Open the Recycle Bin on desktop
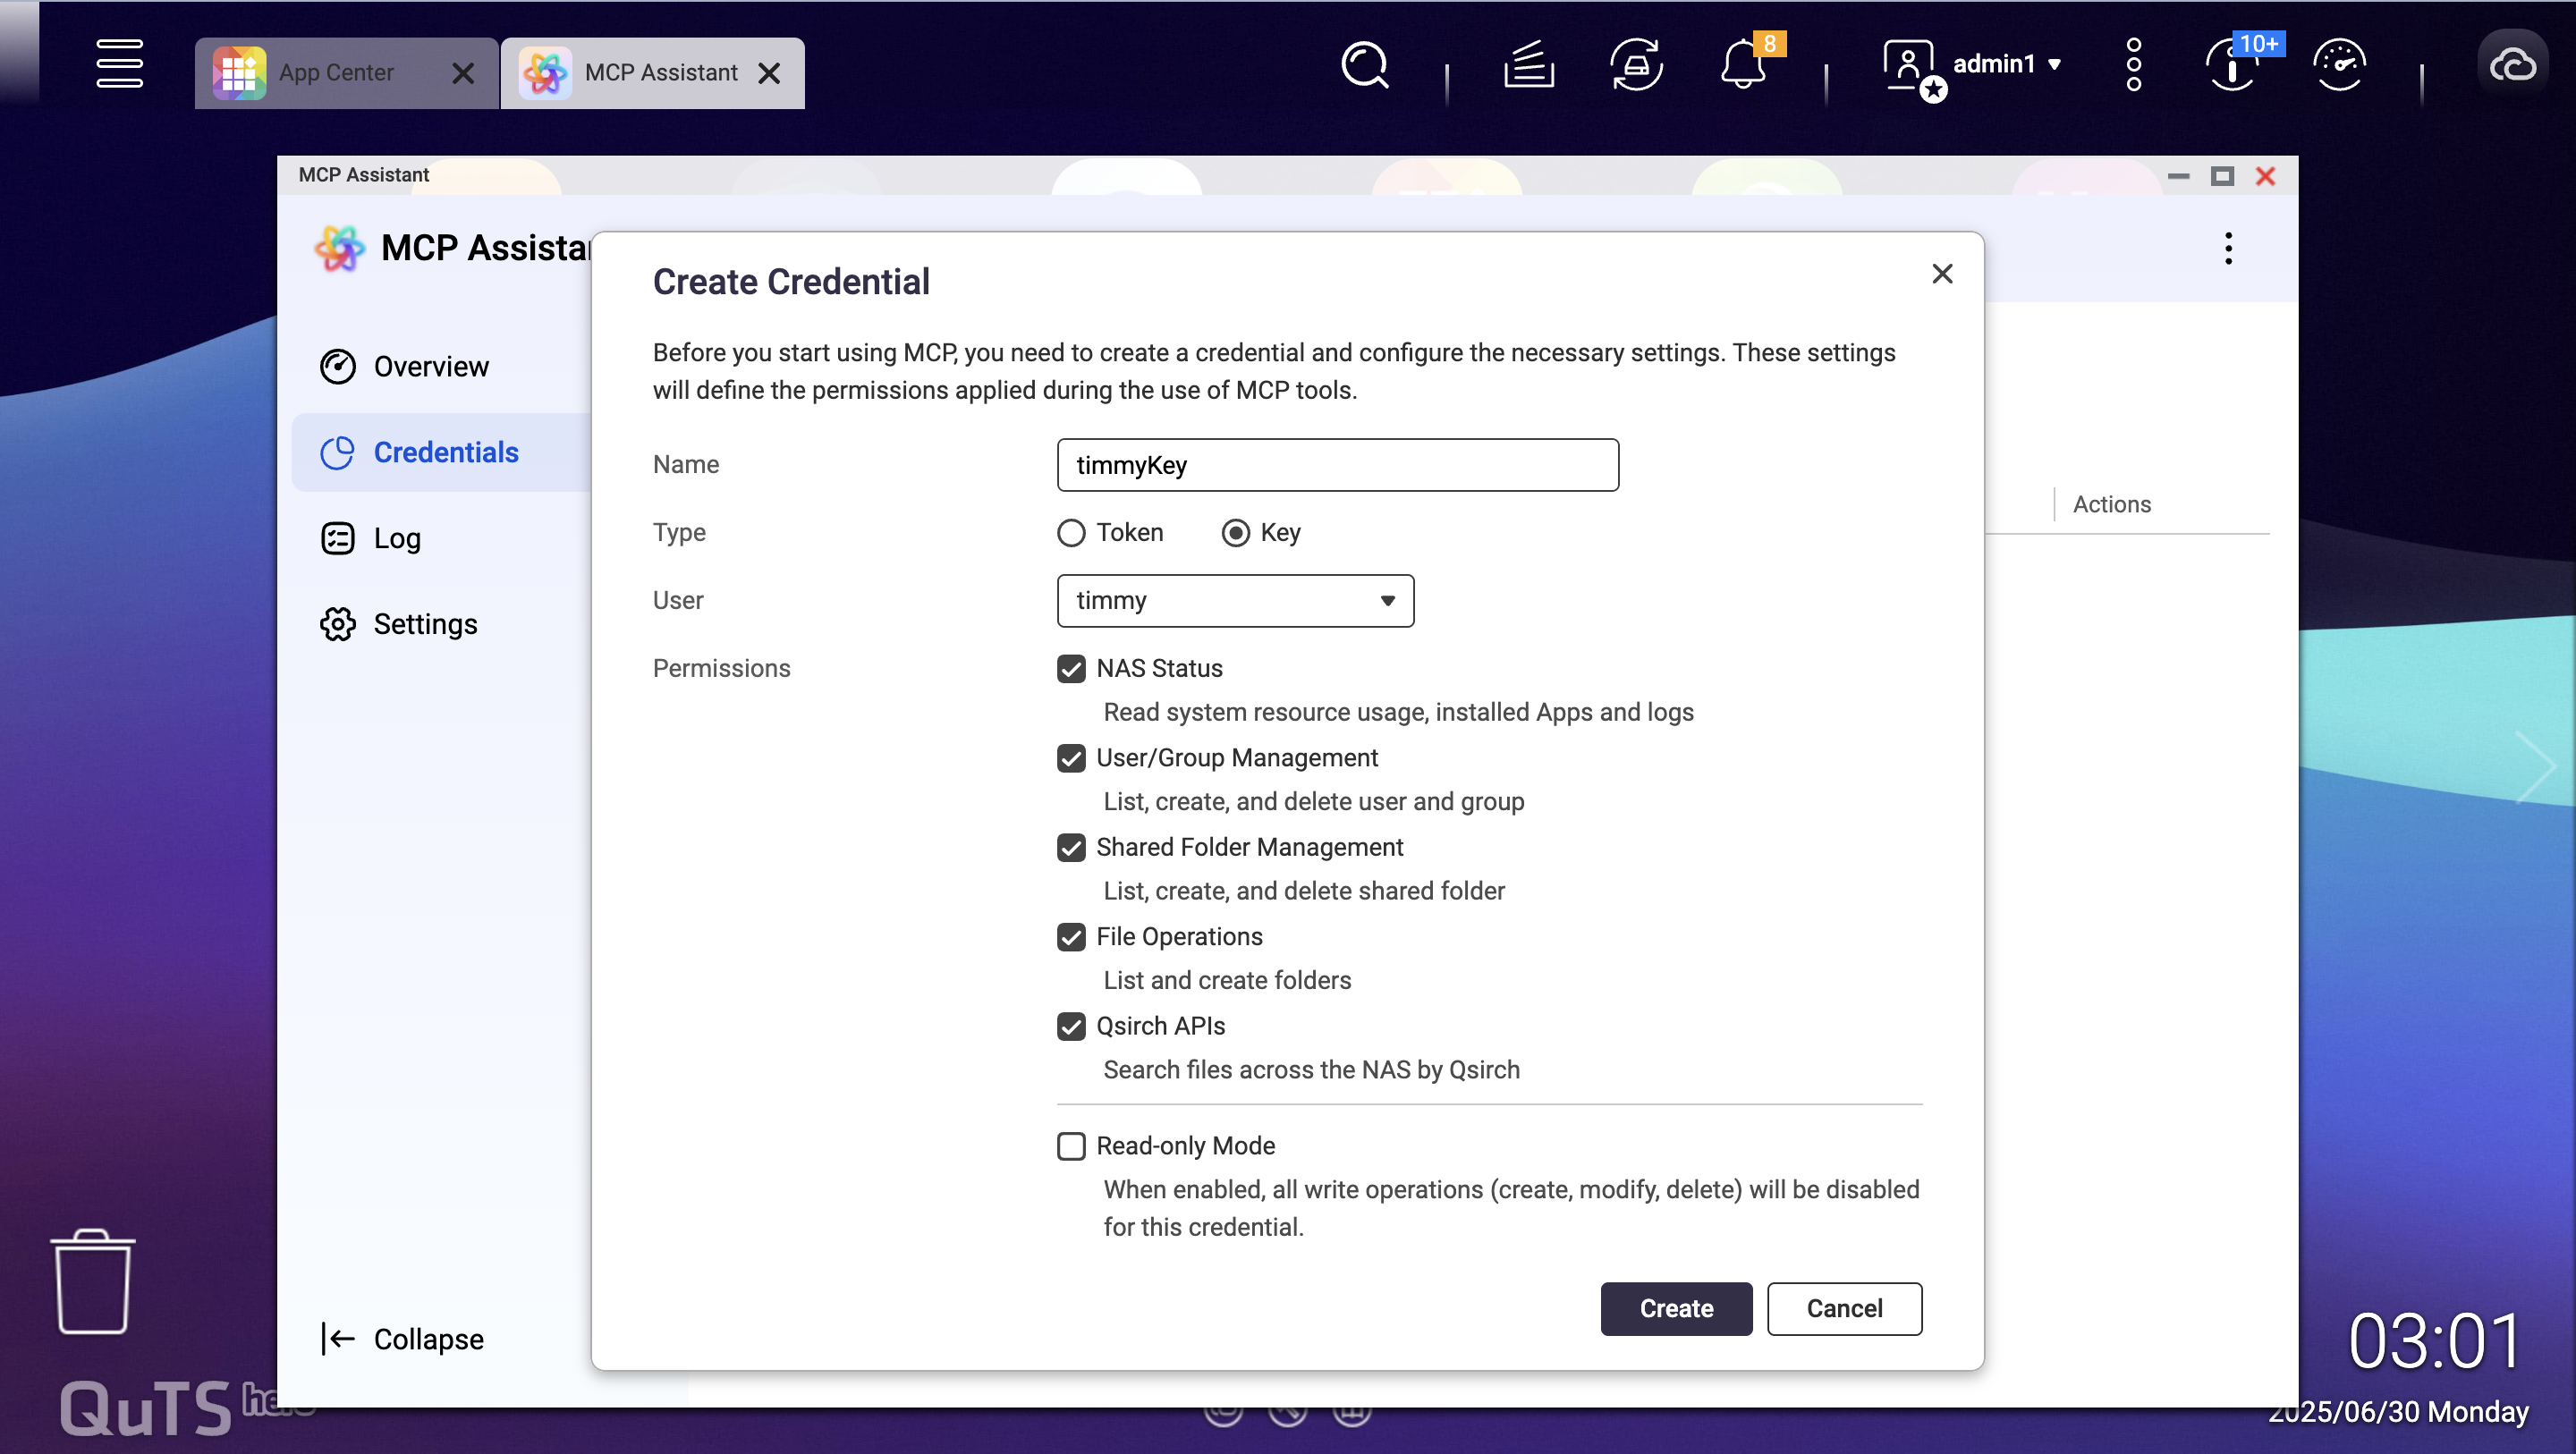Viewport: 2576px width, 1454px height. click(x=93, y=1283)
